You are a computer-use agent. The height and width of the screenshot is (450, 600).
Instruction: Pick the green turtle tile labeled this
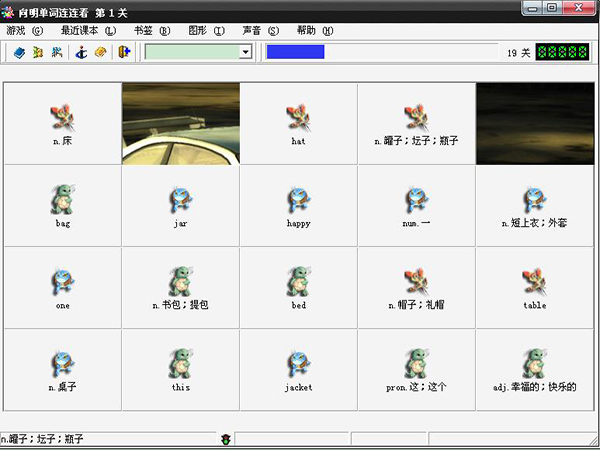point(181,370)
